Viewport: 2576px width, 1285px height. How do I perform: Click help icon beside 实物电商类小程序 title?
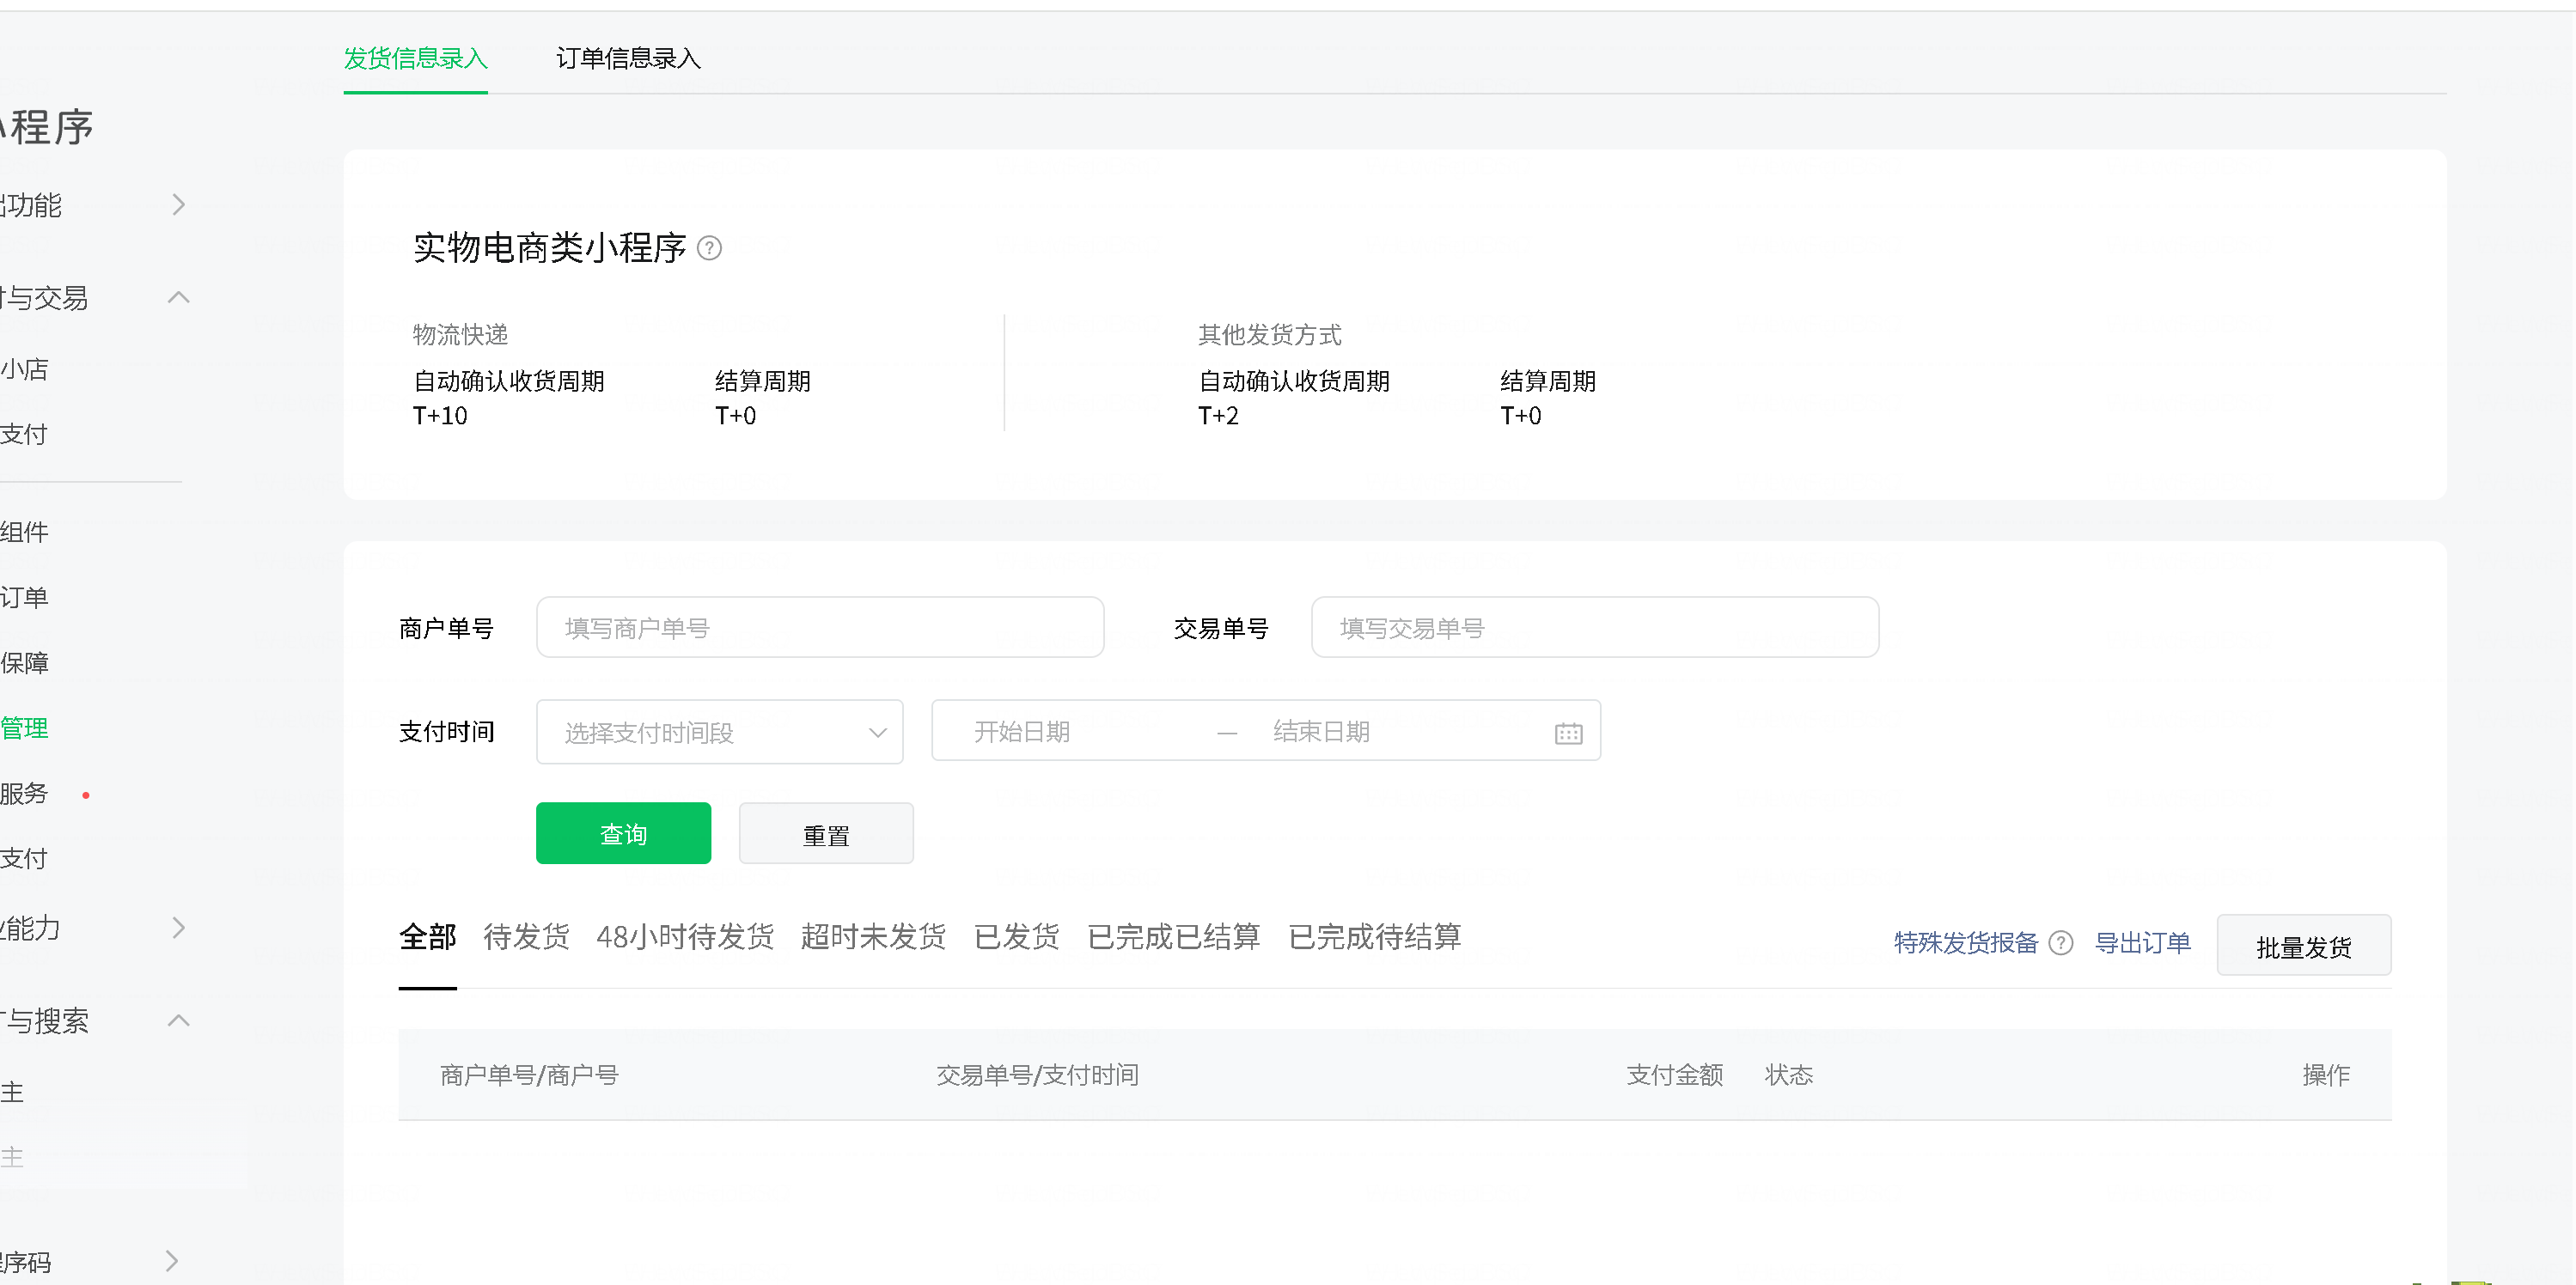pos(709,248)
